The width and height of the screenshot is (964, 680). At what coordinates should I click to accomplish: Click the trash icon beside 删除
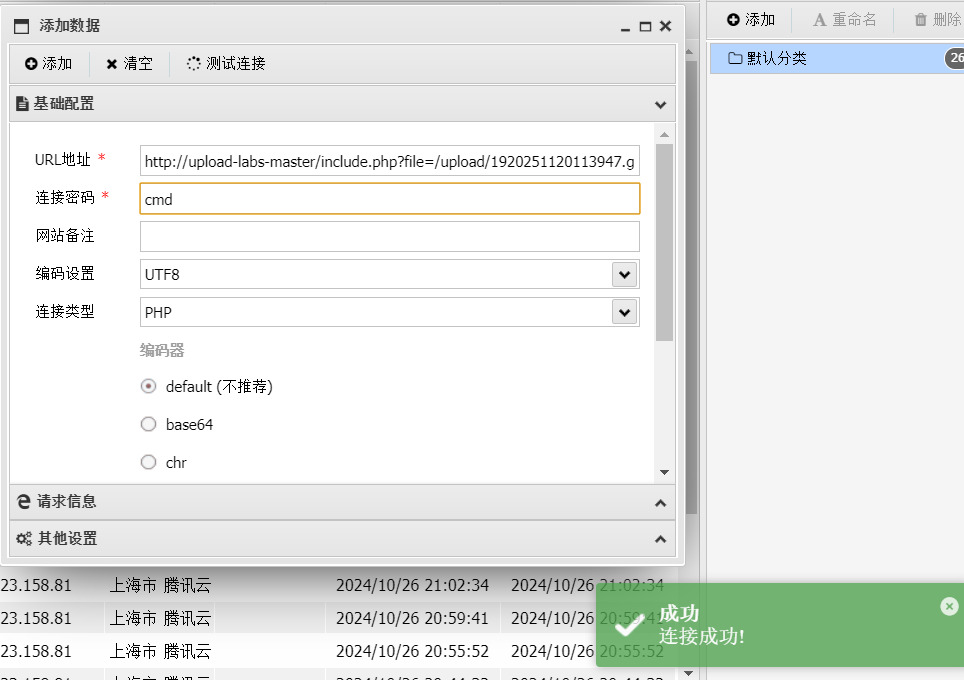point(920,20)
